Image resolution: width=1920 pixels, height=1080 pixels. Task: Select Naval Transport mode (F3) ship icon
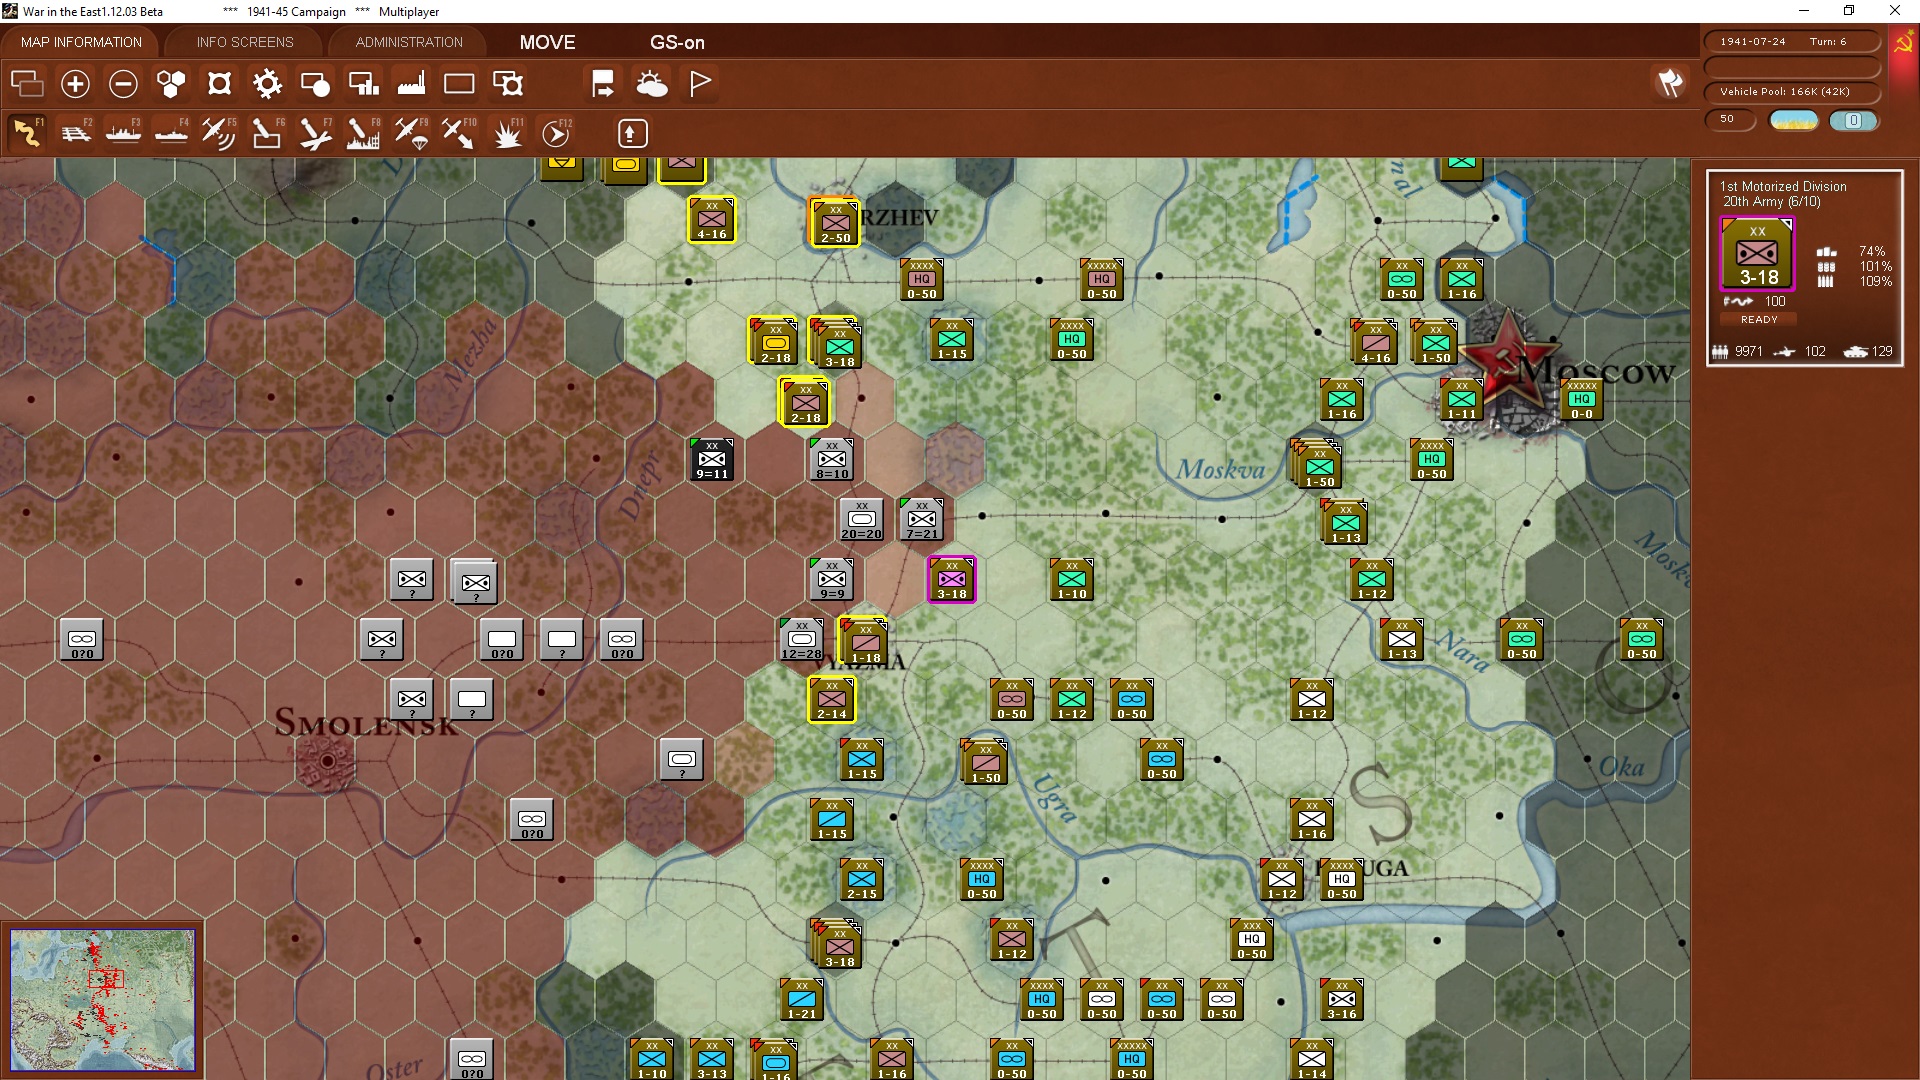tap(123, 133)
